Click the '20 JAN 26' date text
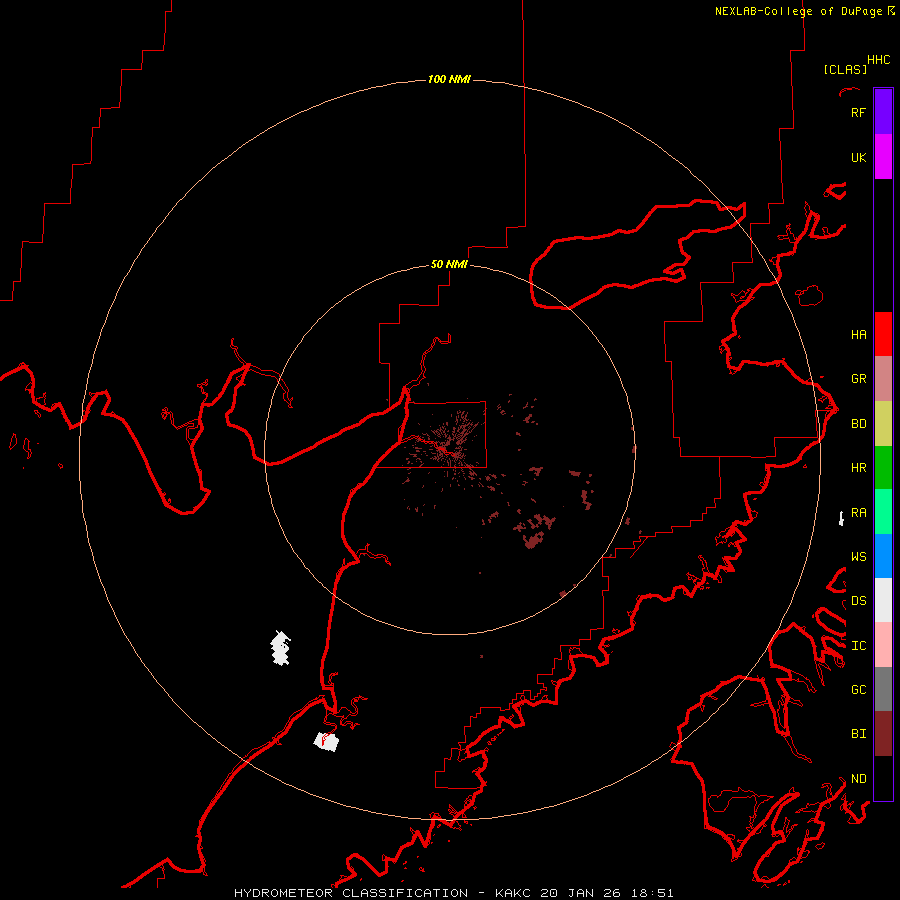The height and width of the screenshot is (900, 900). point(581,893)
